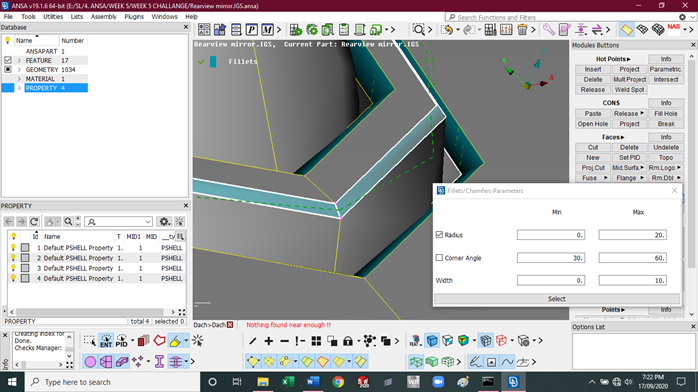Screen dimensions: 698x392
Task: Open the Release submenu arrow in CONS
Action: click(x=642, y=113)
